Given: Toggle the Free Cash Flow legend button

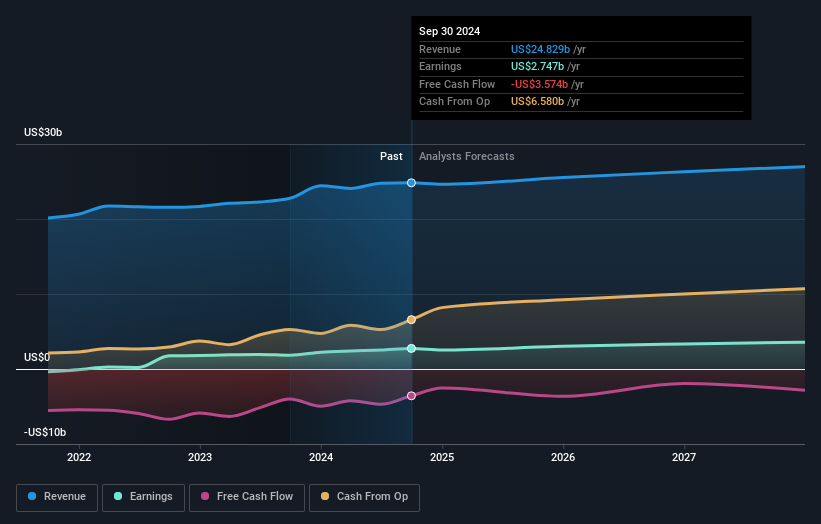Looking at the screenshot, I should [x=247, y=497].
